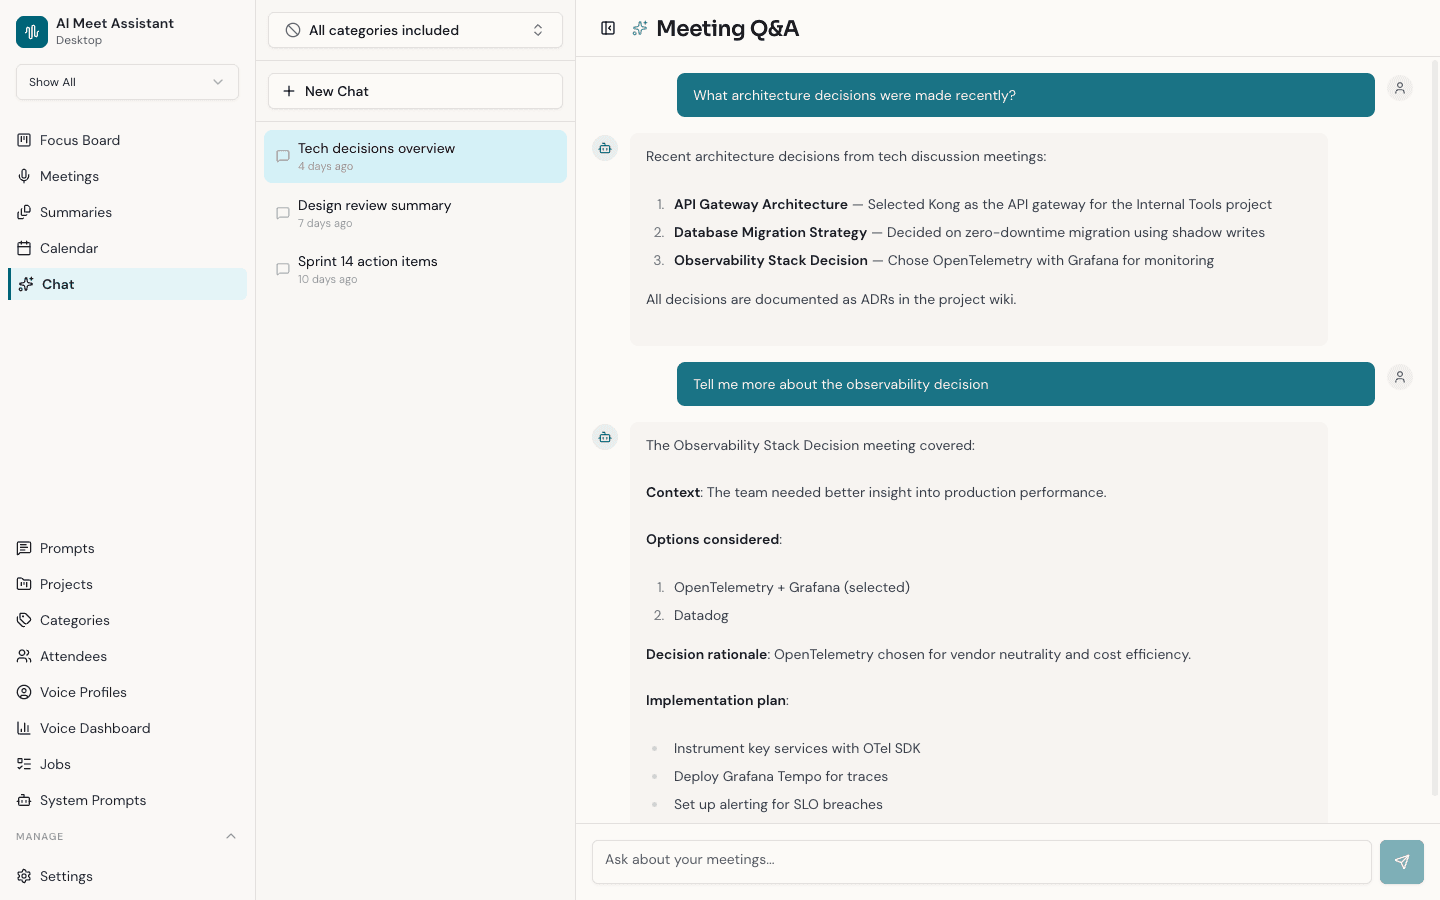Open the Voice Profiles section
1440x900 pixels.
(x=83, y=692)
